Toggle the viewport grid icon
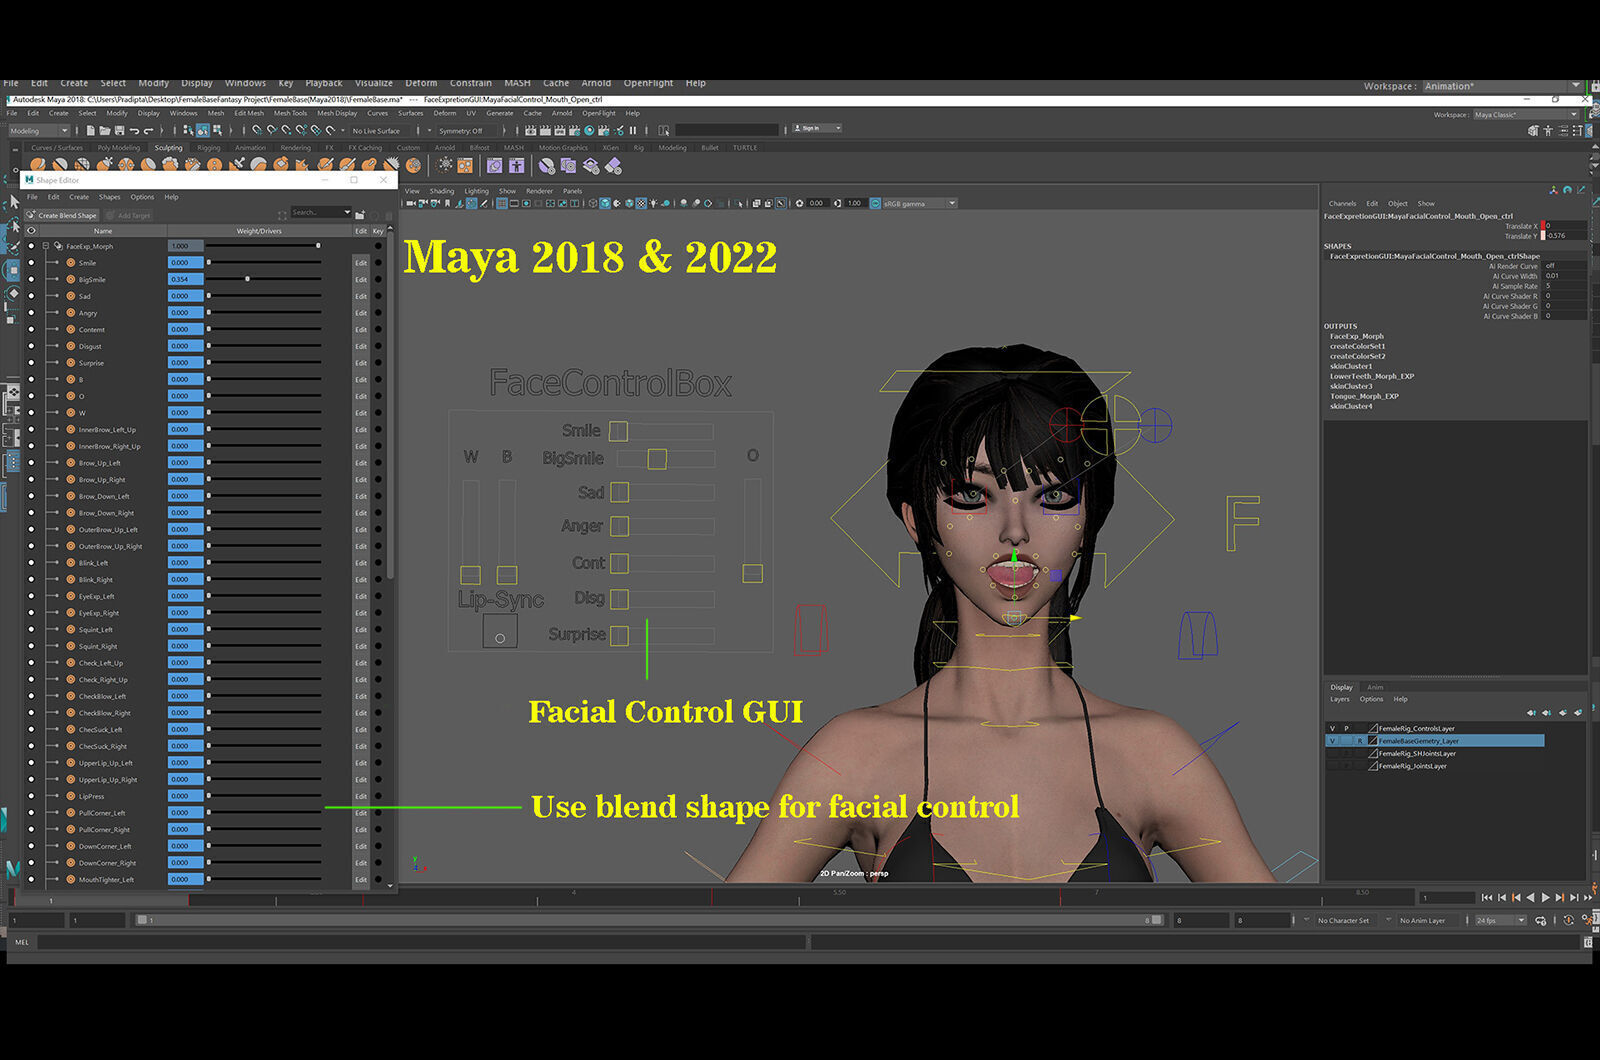Viewport: 1600px width, 1060px height. pos(501,203)
